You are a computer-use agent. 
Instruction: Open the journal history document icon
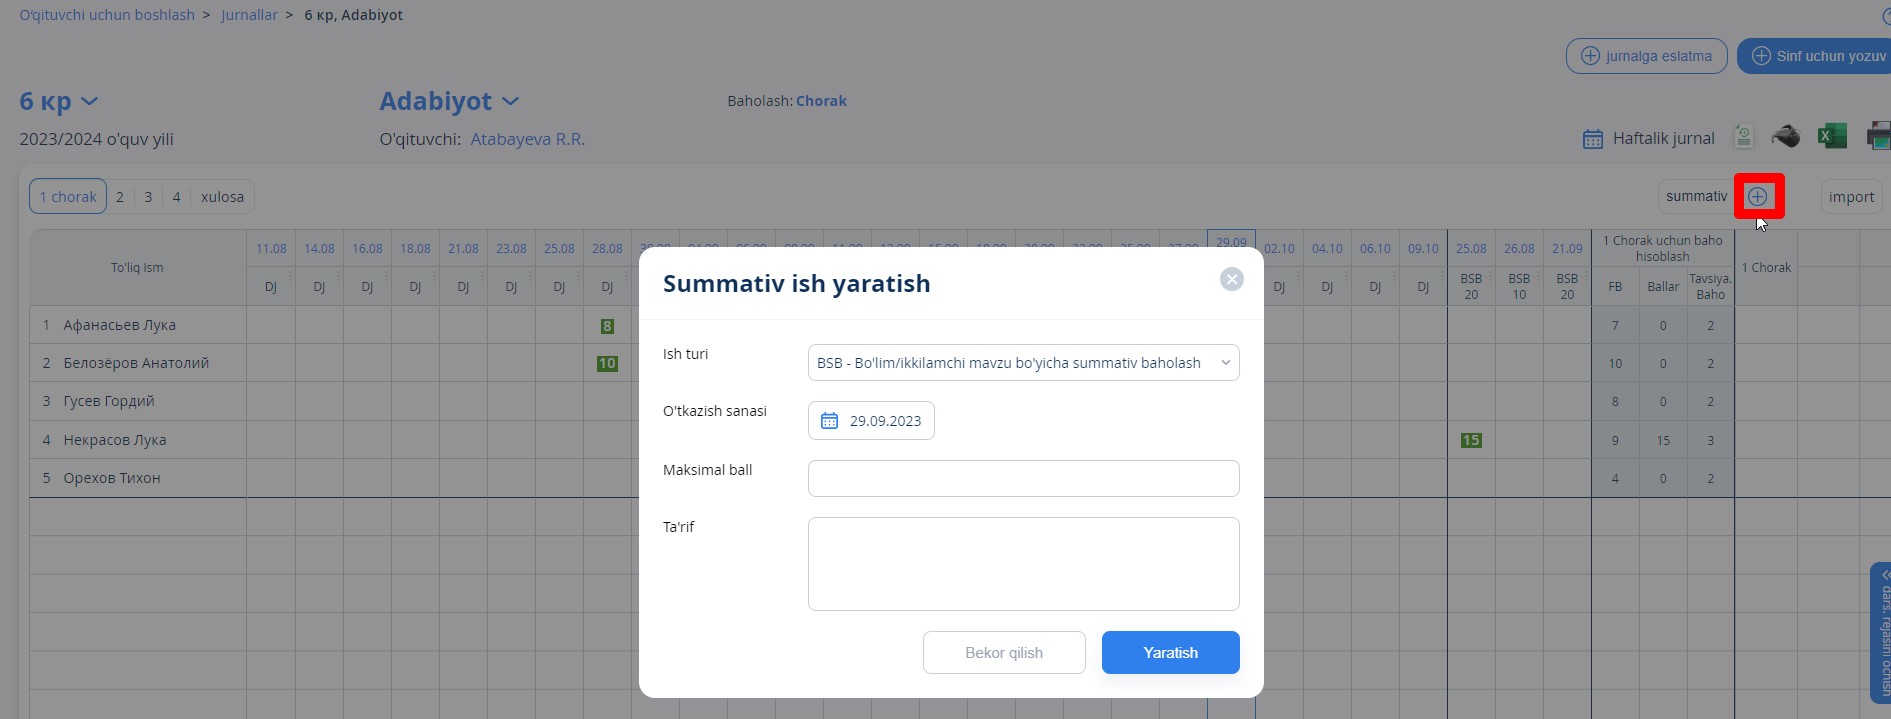(1743, 136)
